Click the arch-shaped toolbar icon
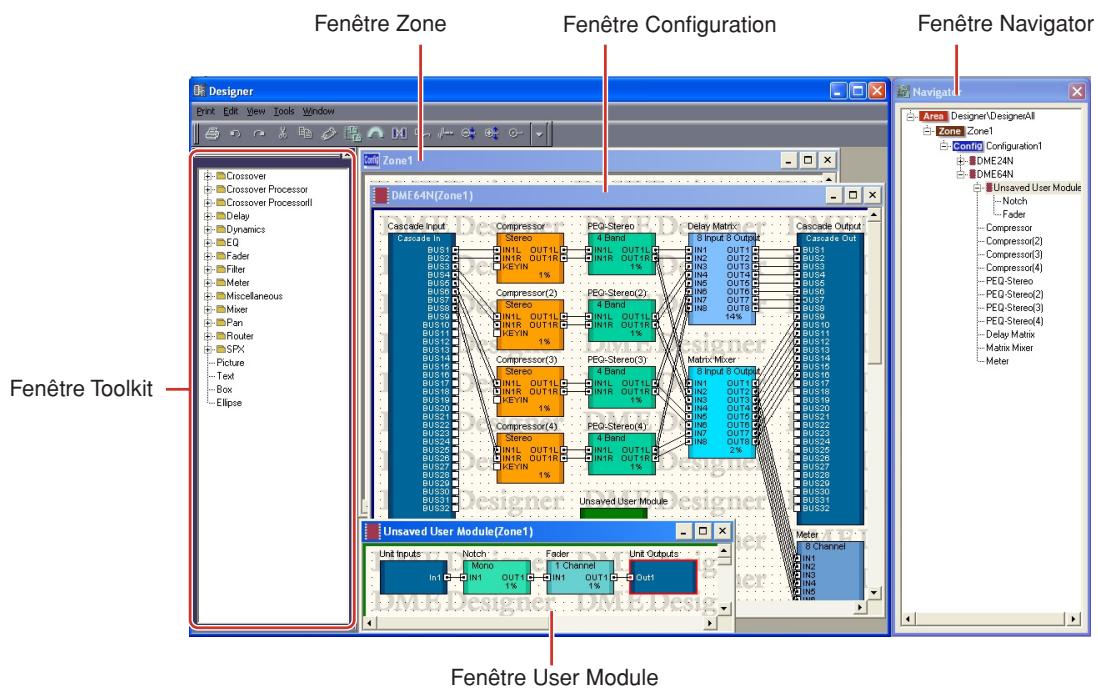This screenshot has width=1098, height=690. (x=375, y=132)
